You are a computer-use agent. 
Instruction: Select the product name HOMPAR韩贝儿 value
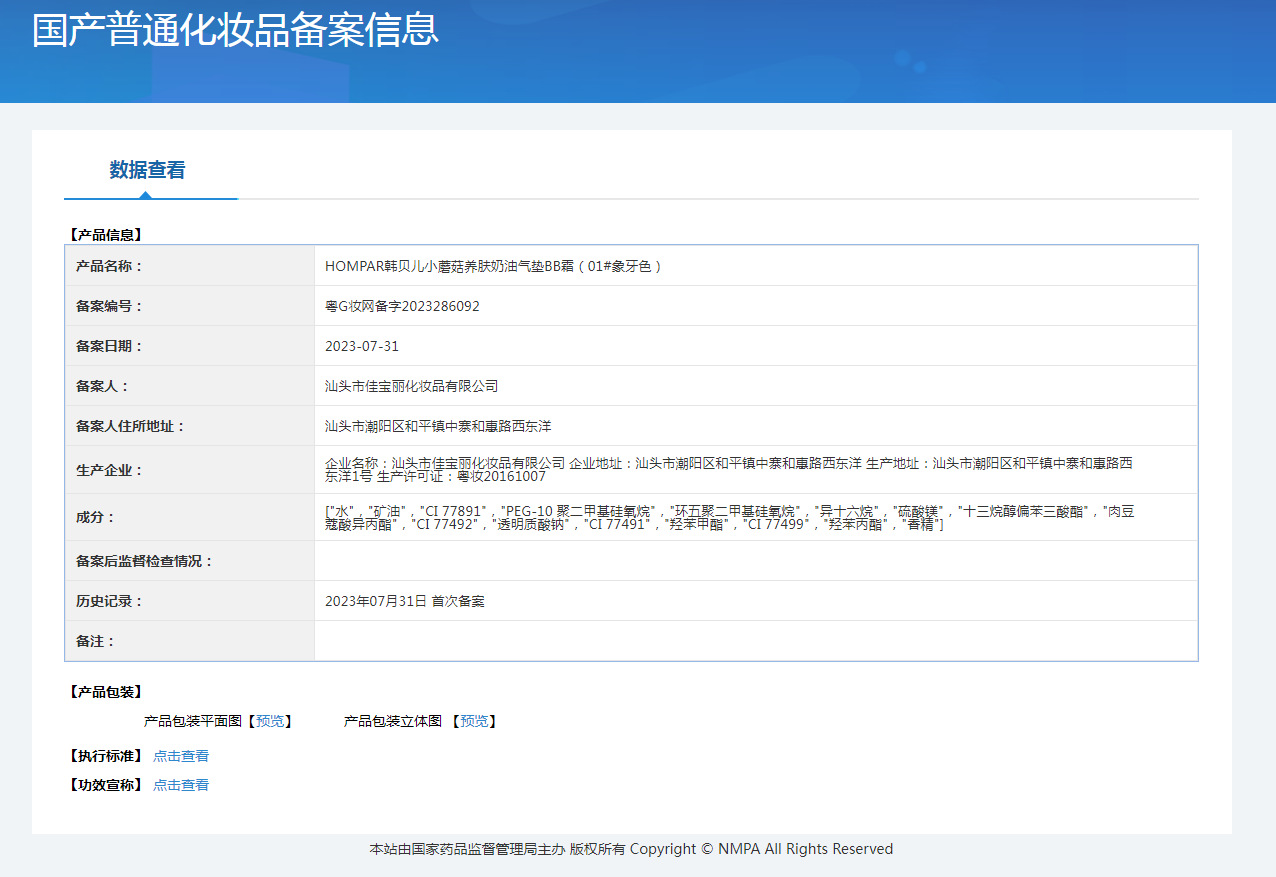pyautogui.click(x=494, y=266)
